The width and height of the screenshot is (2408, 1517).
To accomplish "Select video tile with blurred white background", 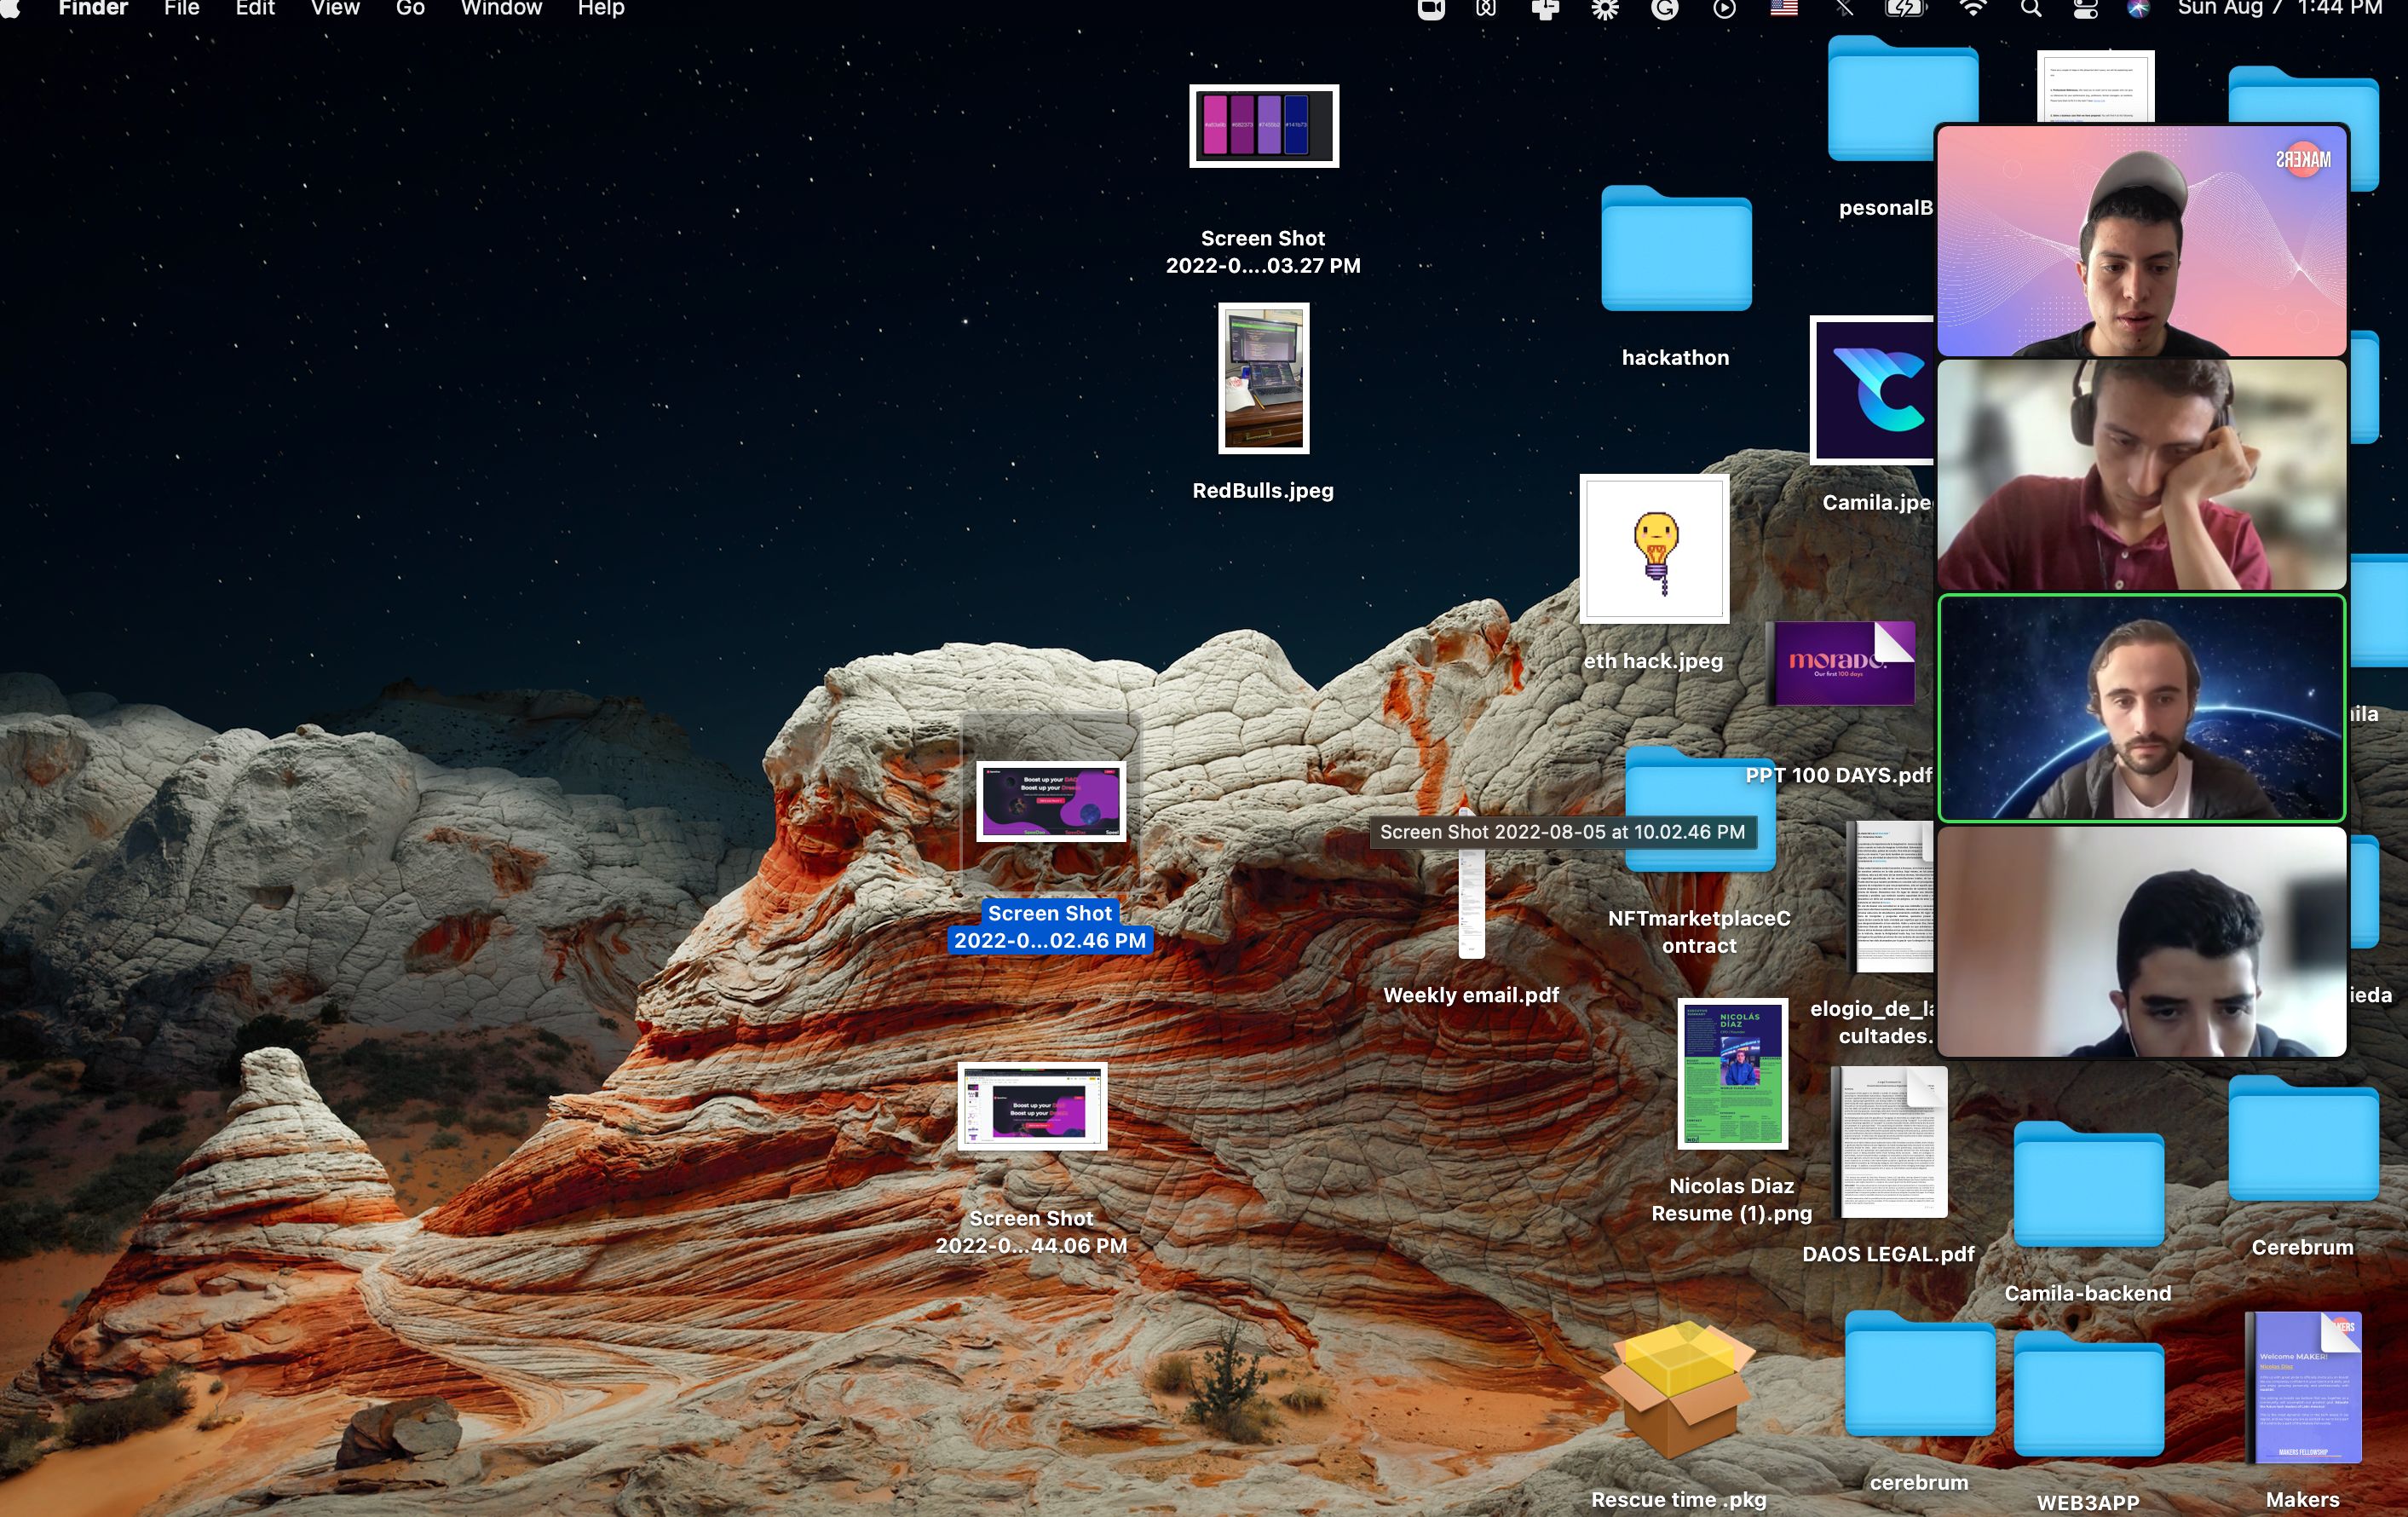I will [x=2141, y=942].
